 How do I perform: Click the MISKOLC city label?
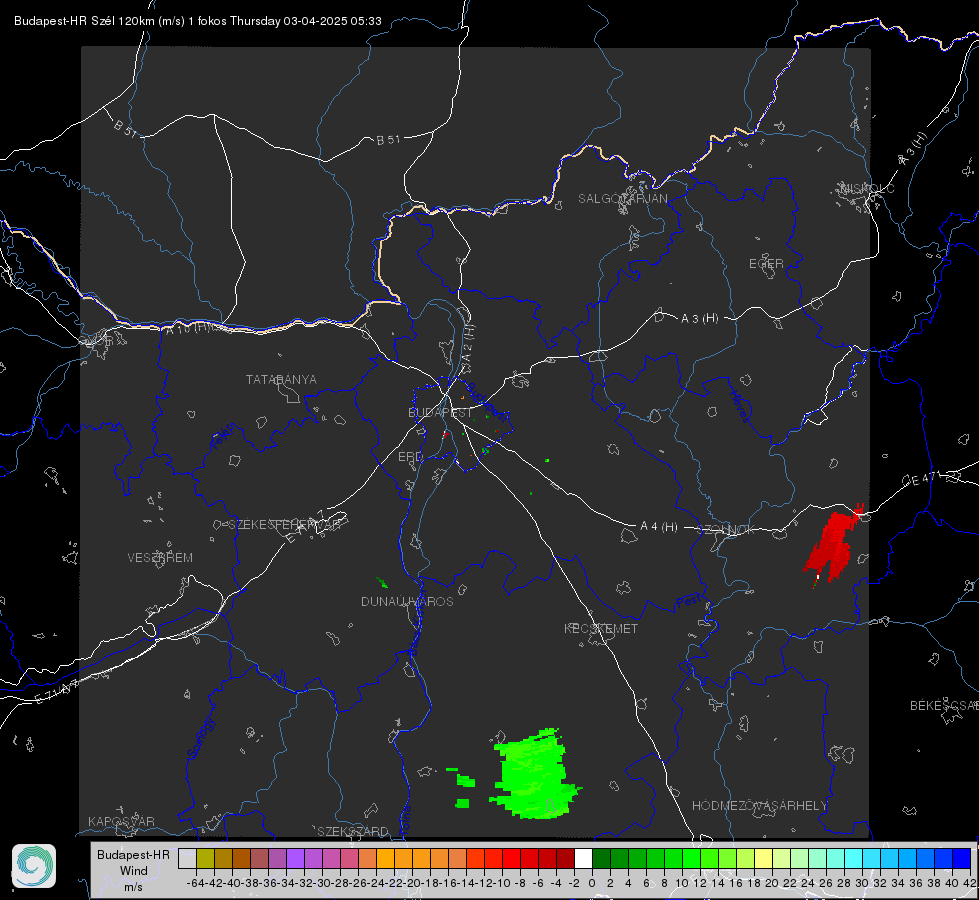tap(867, 189)
